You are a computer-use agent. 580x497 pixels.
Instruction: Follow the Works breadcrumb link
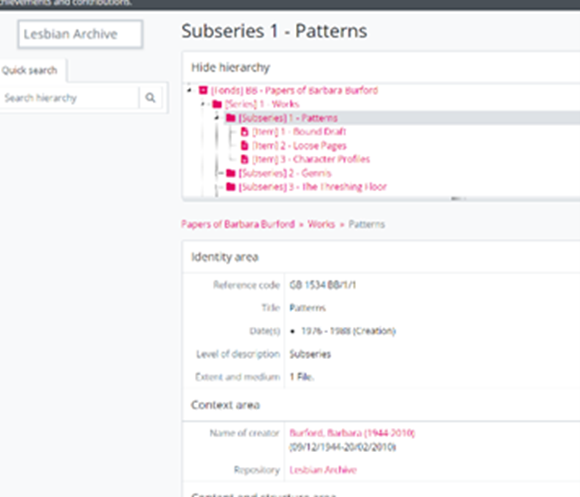[321, 224]
